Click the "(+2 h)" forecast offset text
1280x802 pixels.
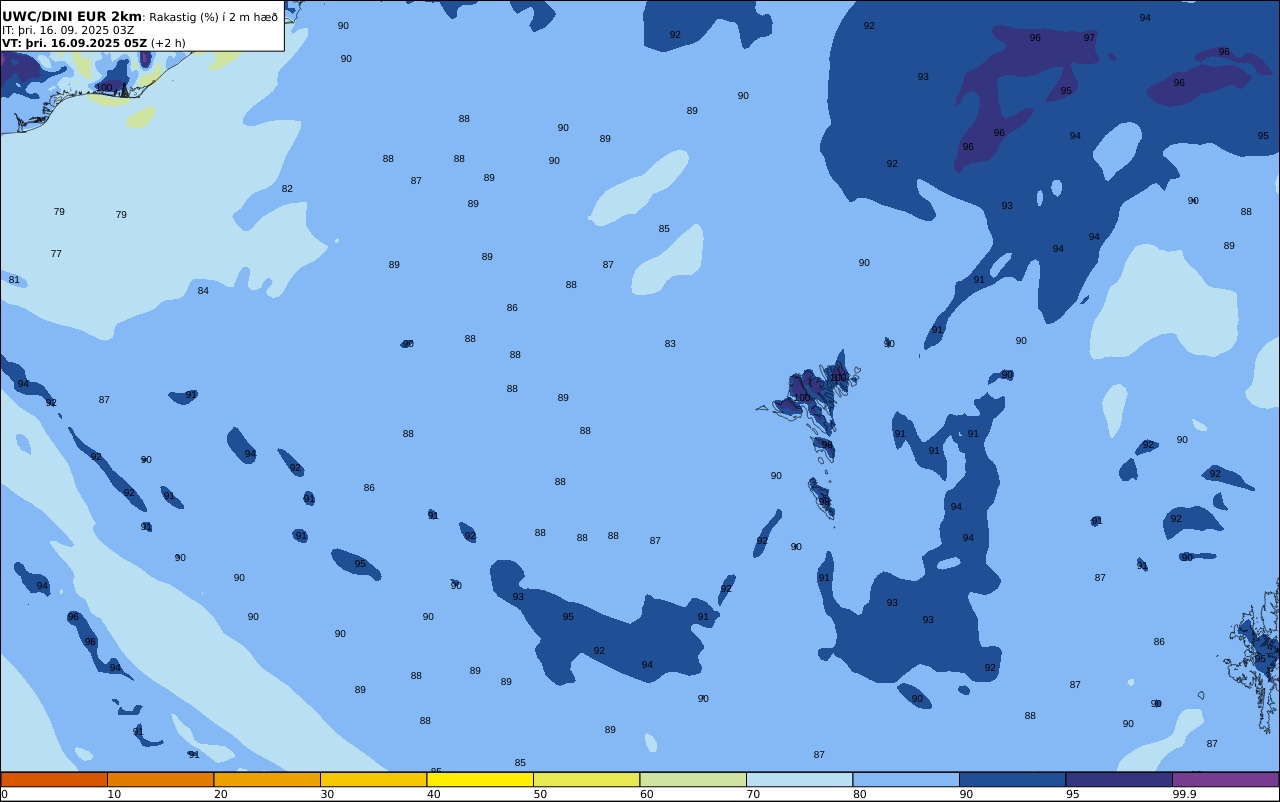click(168, 43)
